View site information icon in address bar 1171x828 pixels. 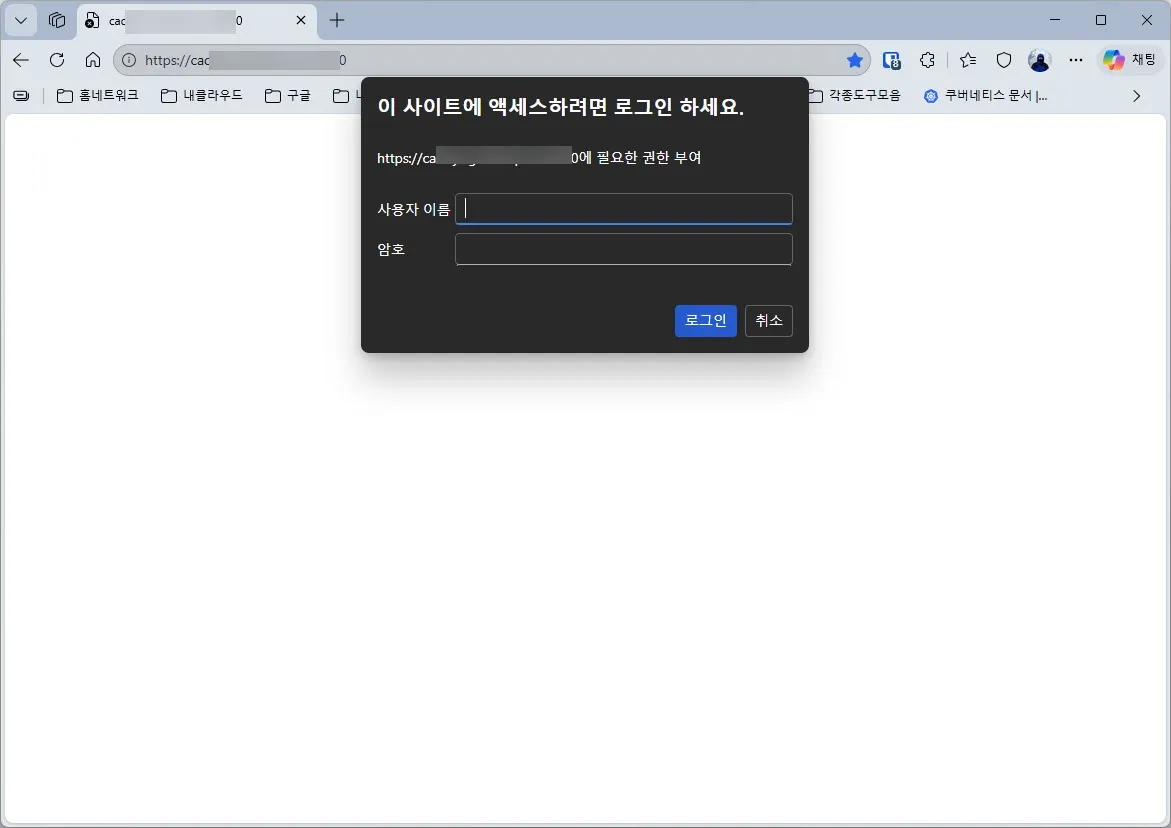pos(129,60)
